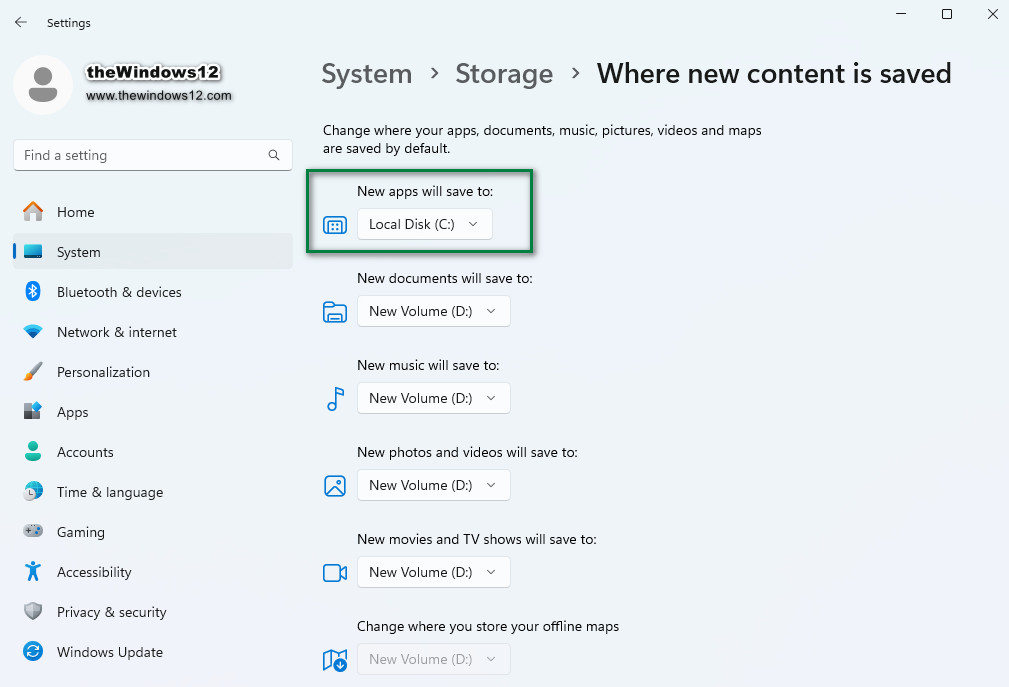Viewport: 1009px width, 687px height.
Task: Click the Accessibility figure icon
Action: (33, 571)
